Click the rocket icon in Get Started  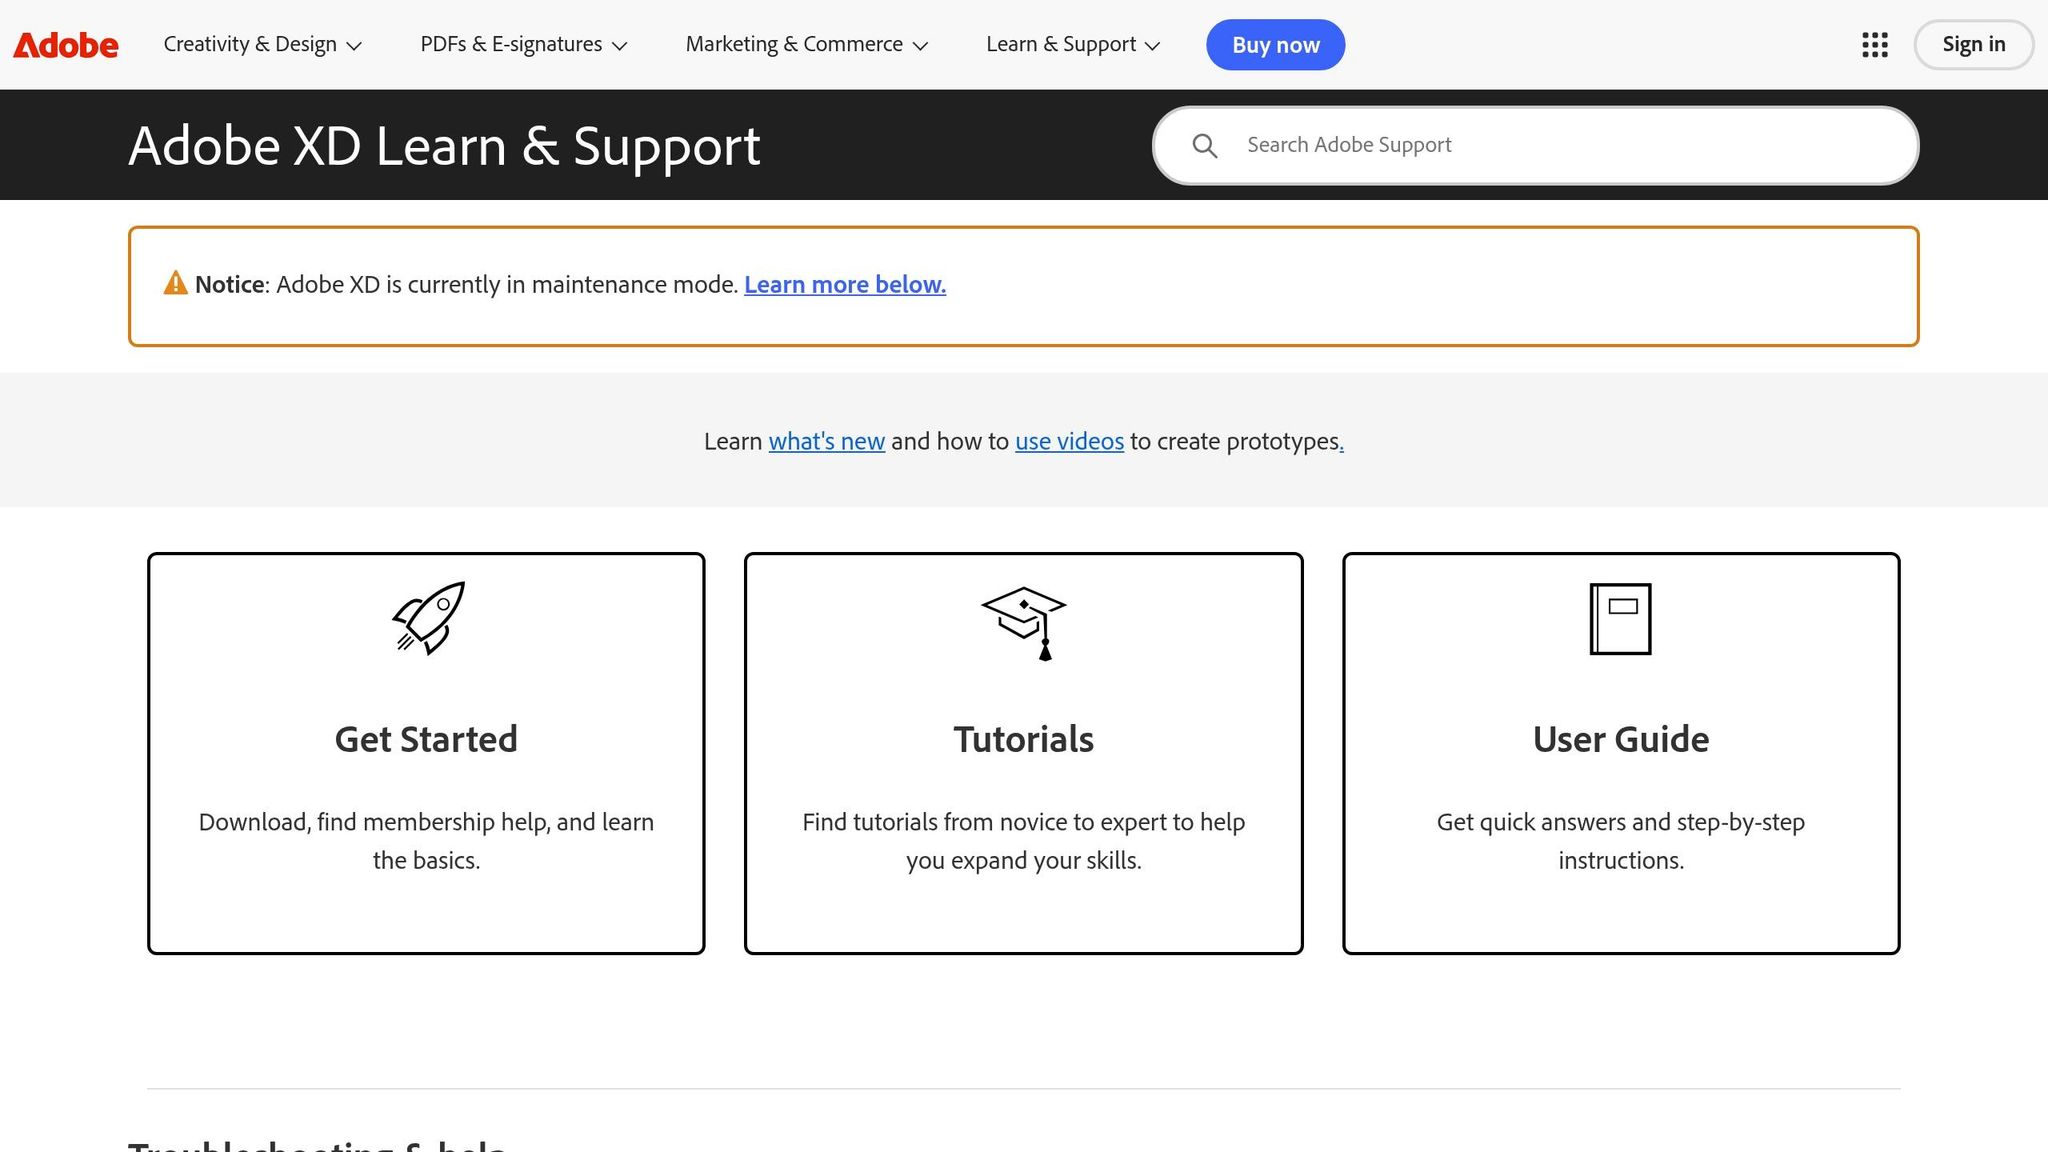click(428, 618)
